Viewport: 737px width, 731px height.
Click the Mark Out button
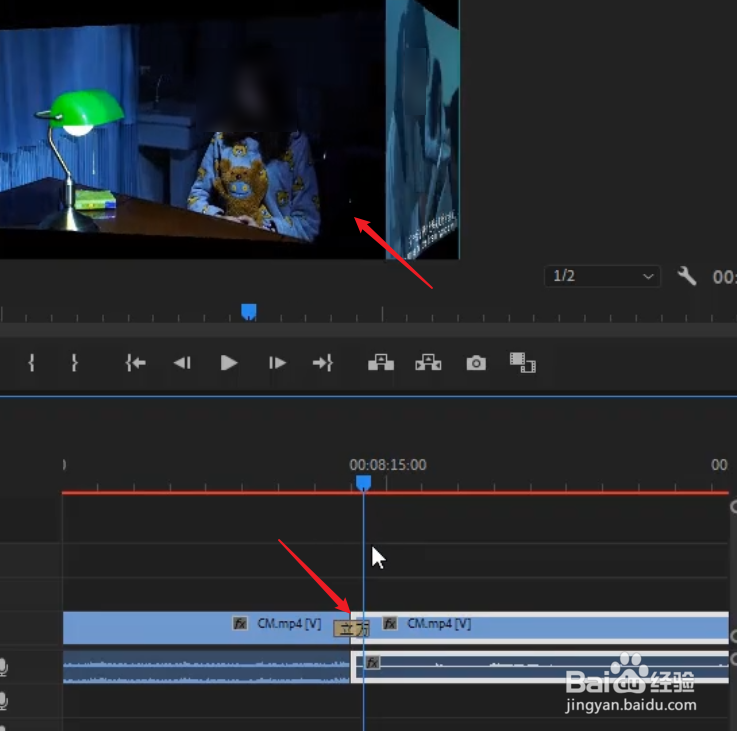pos(74,363)
